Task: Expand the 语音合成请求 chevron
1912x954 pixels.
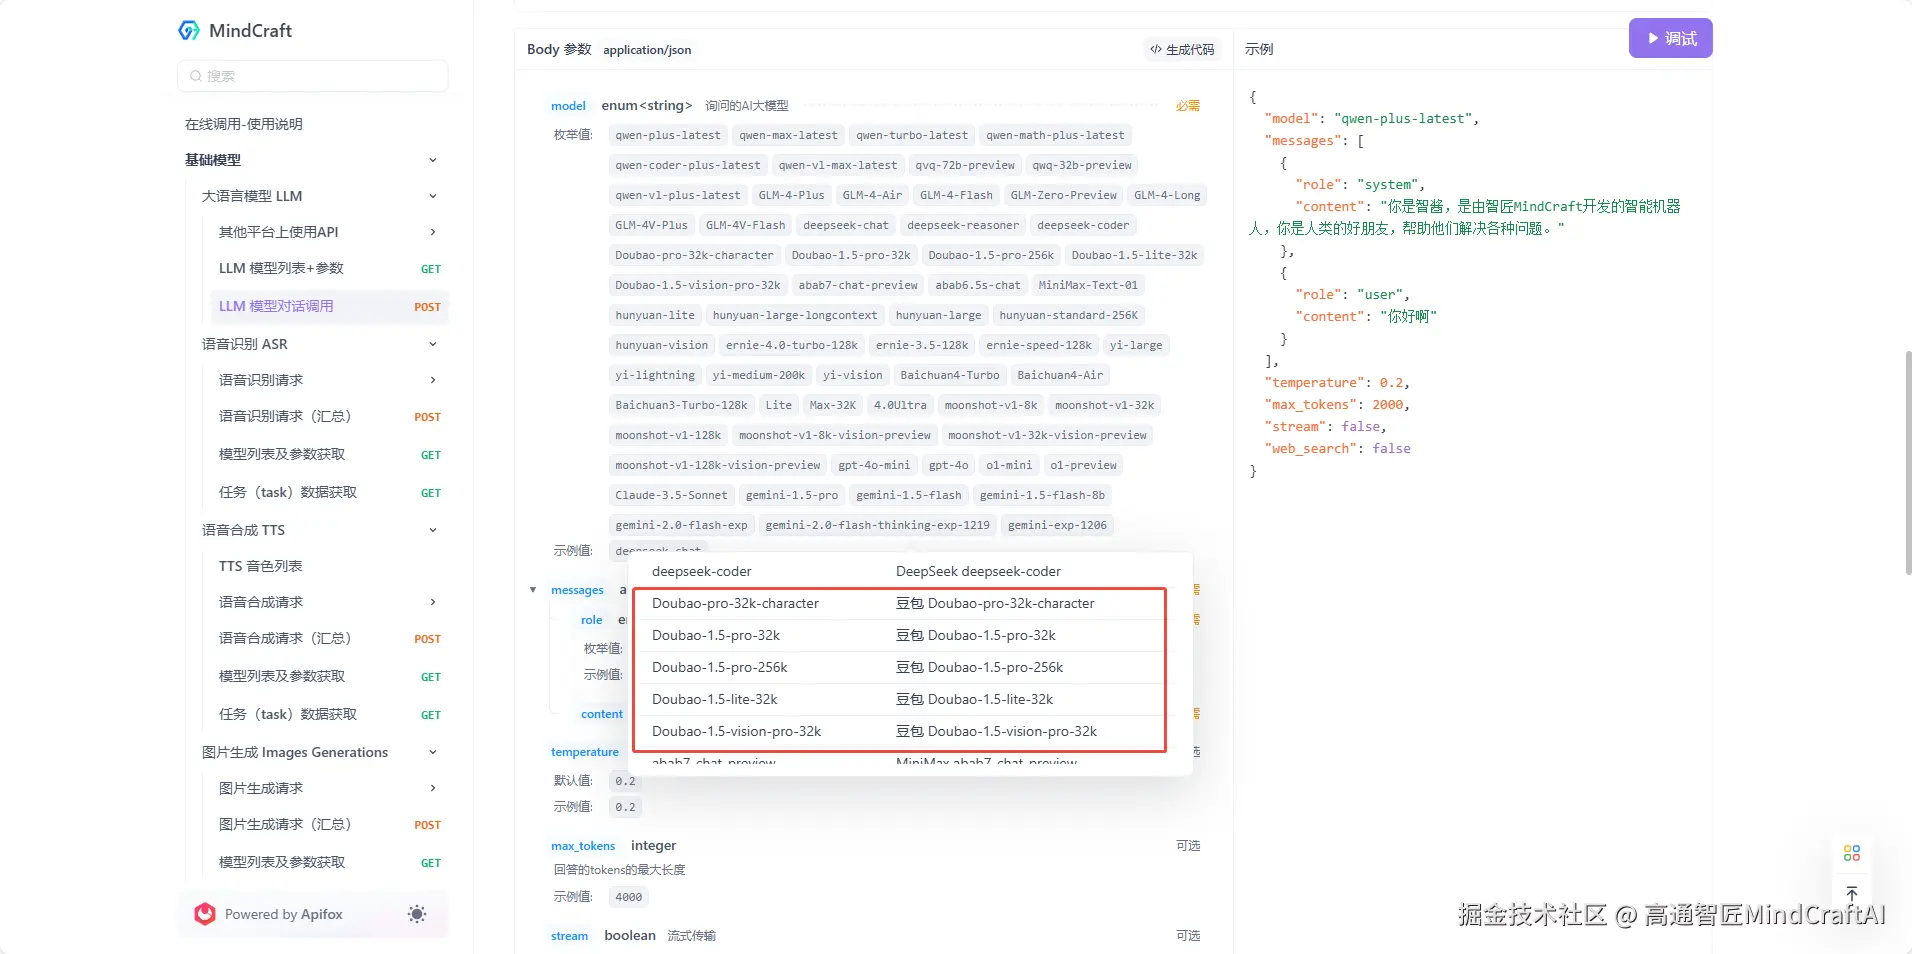Action: tap(433, 602)
